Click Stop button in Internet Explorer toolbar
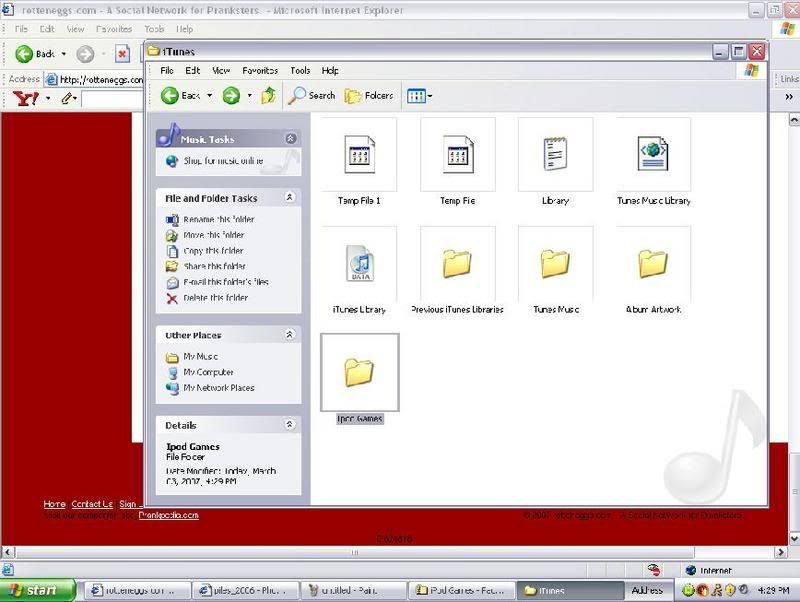 click(x=122, y=54)
